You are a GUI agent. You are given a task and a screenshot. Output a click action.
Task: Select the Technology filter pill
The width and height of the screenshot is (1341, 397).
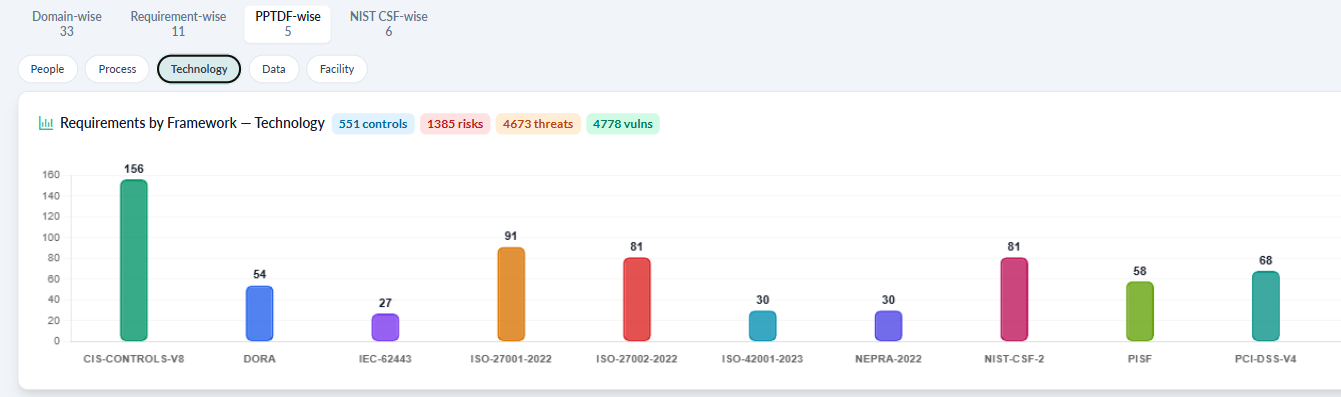pyautogui.click(x=199, y=69)
